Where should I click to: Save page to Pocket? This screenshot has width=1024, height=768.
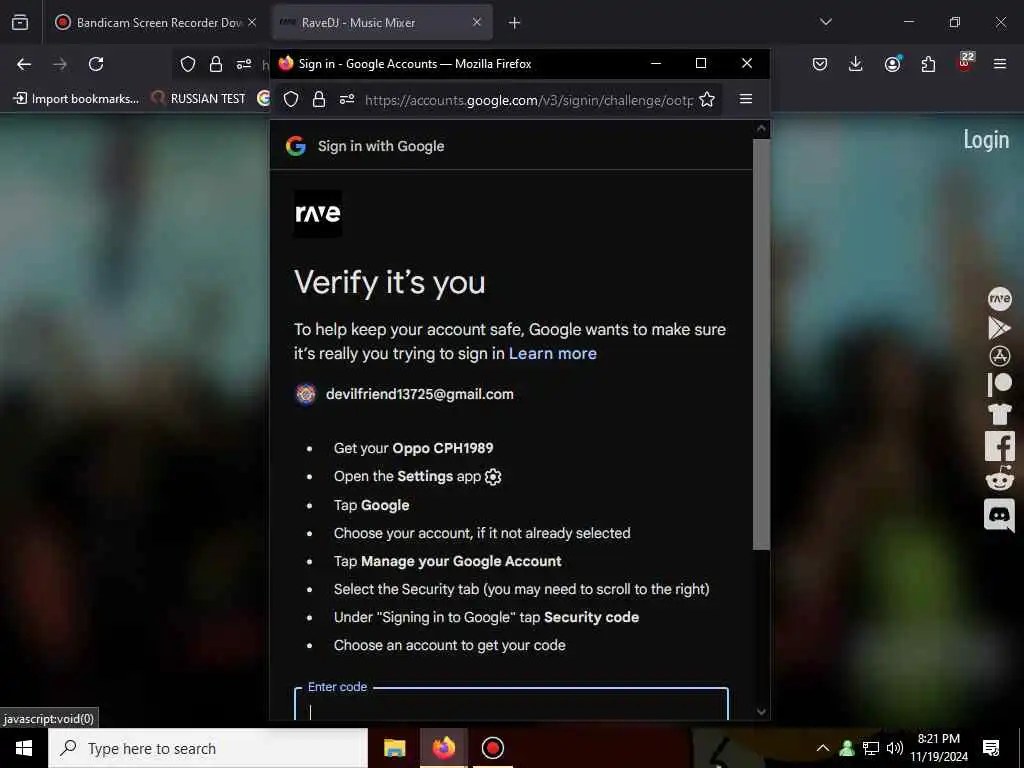pyautogui.click(x=820, y=64)
